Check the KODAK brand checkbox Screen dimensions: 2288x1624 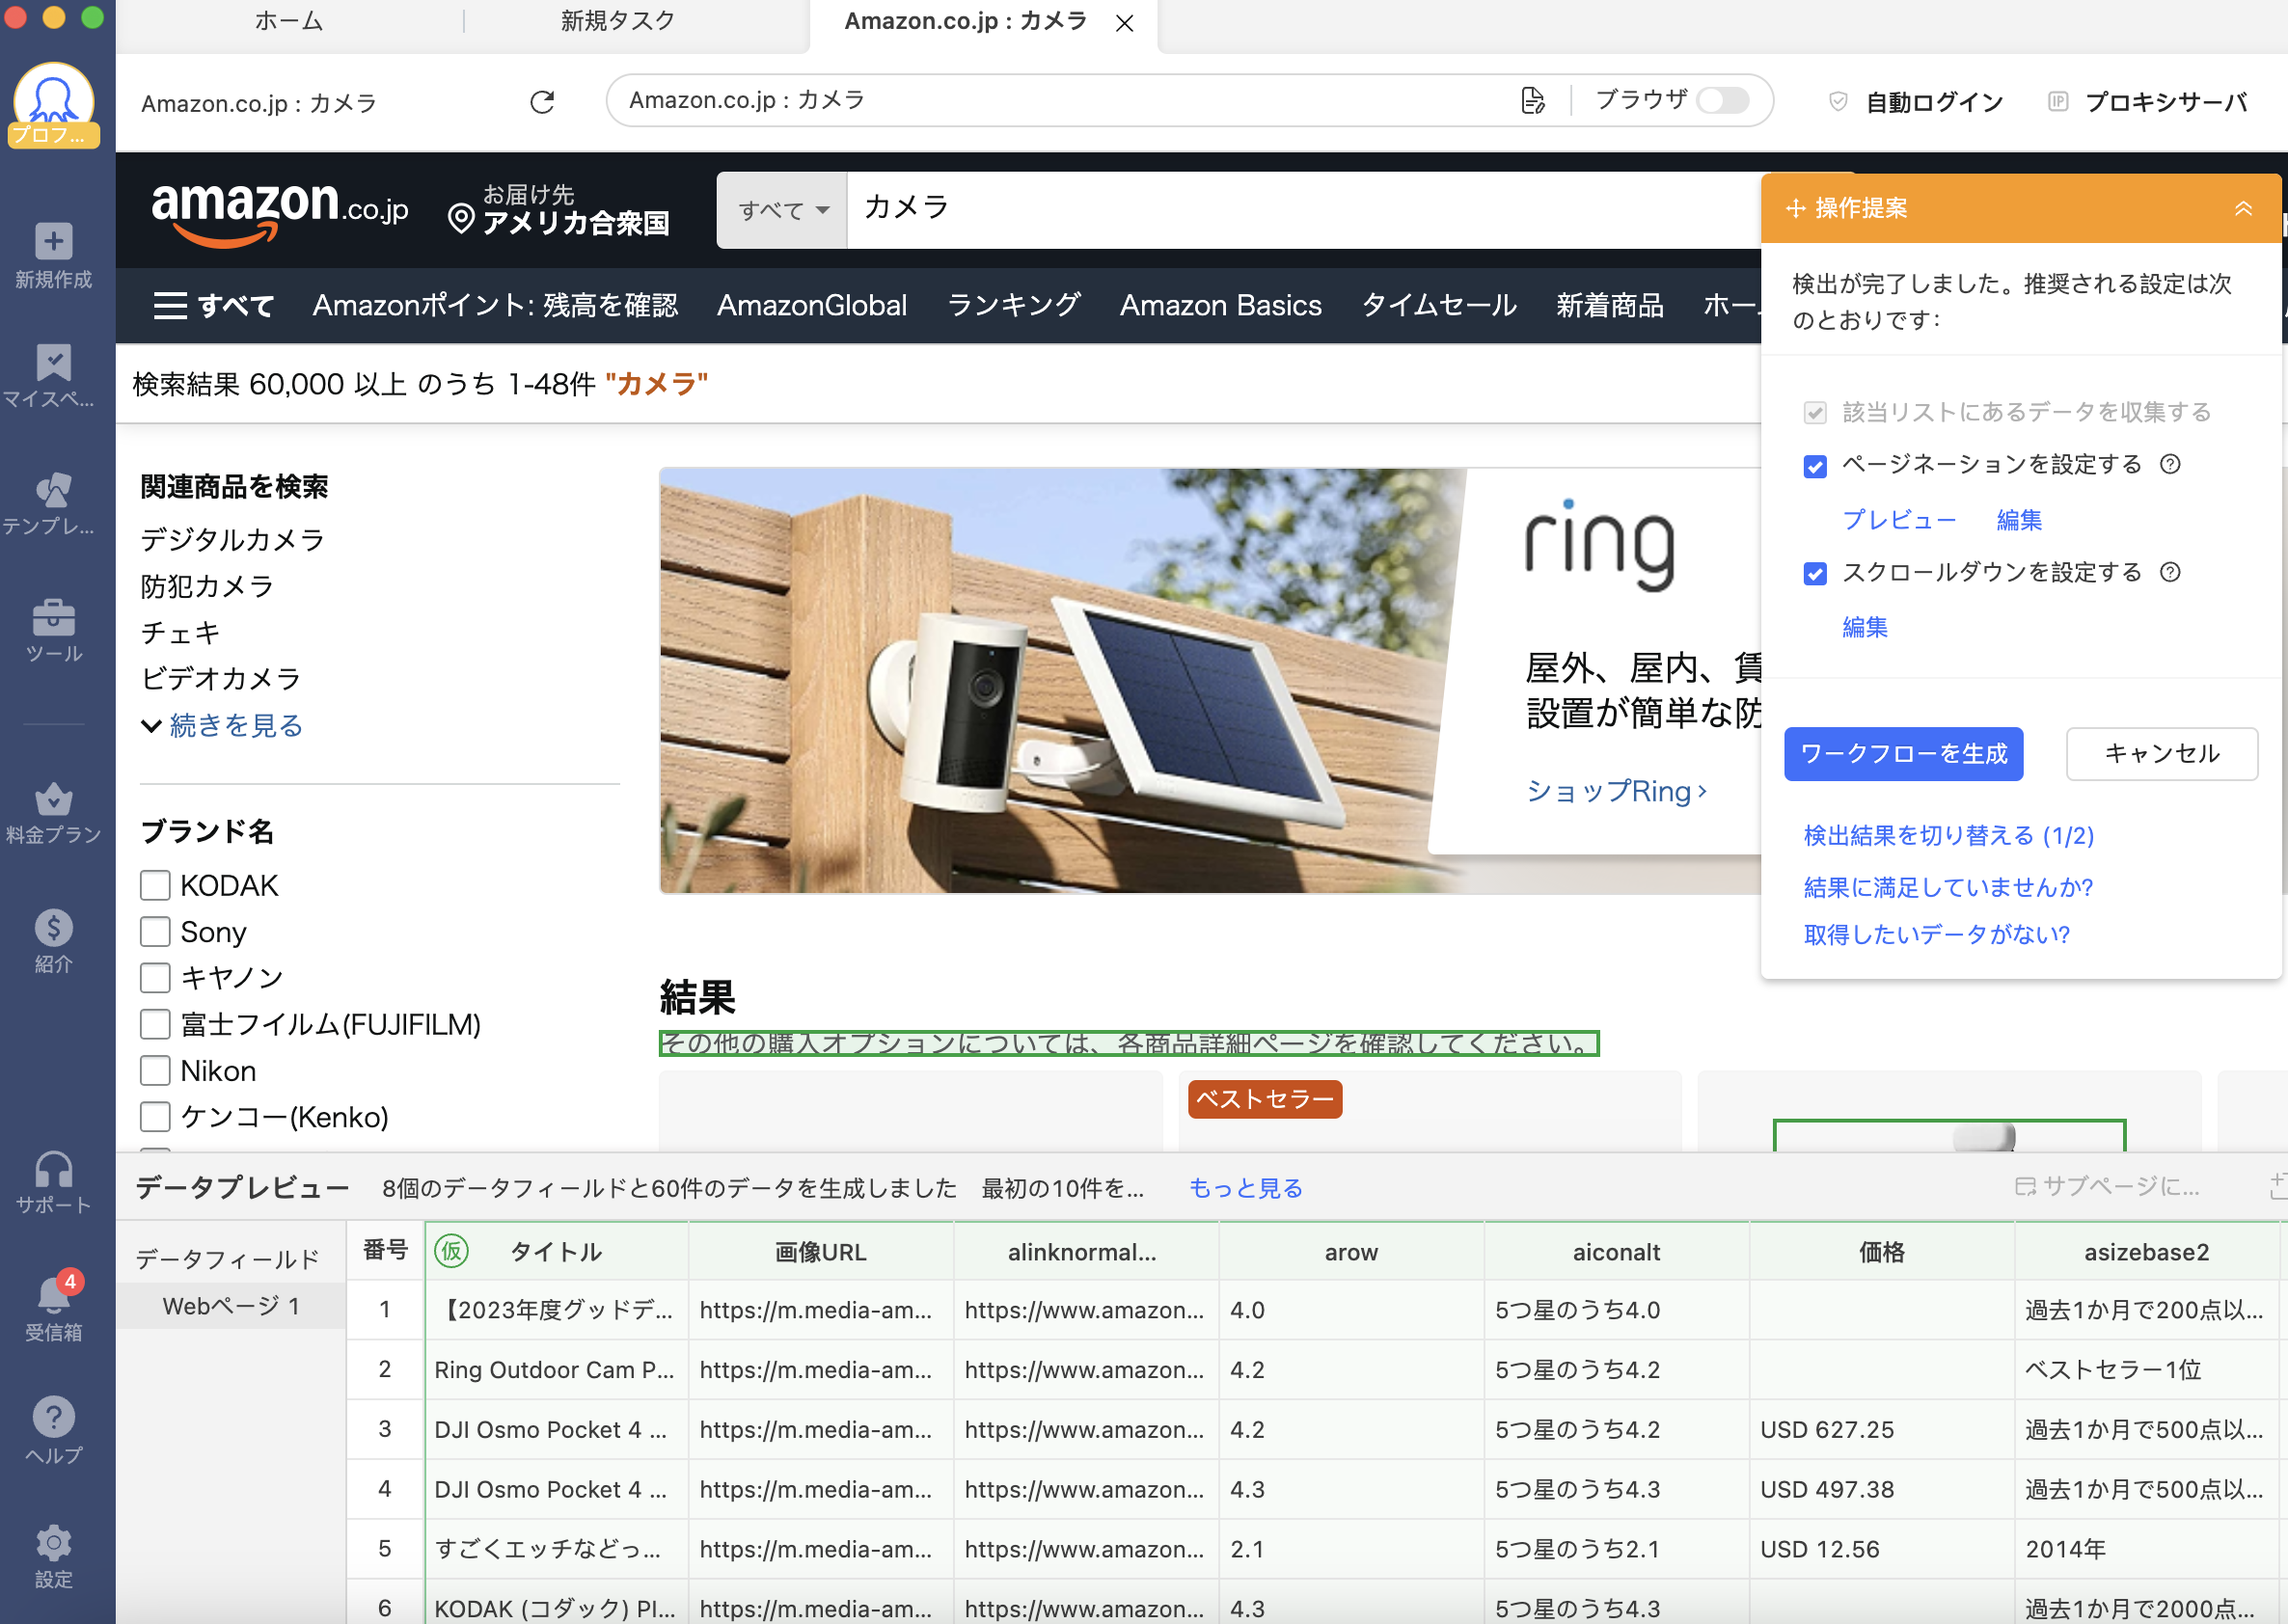pos(155,885)
